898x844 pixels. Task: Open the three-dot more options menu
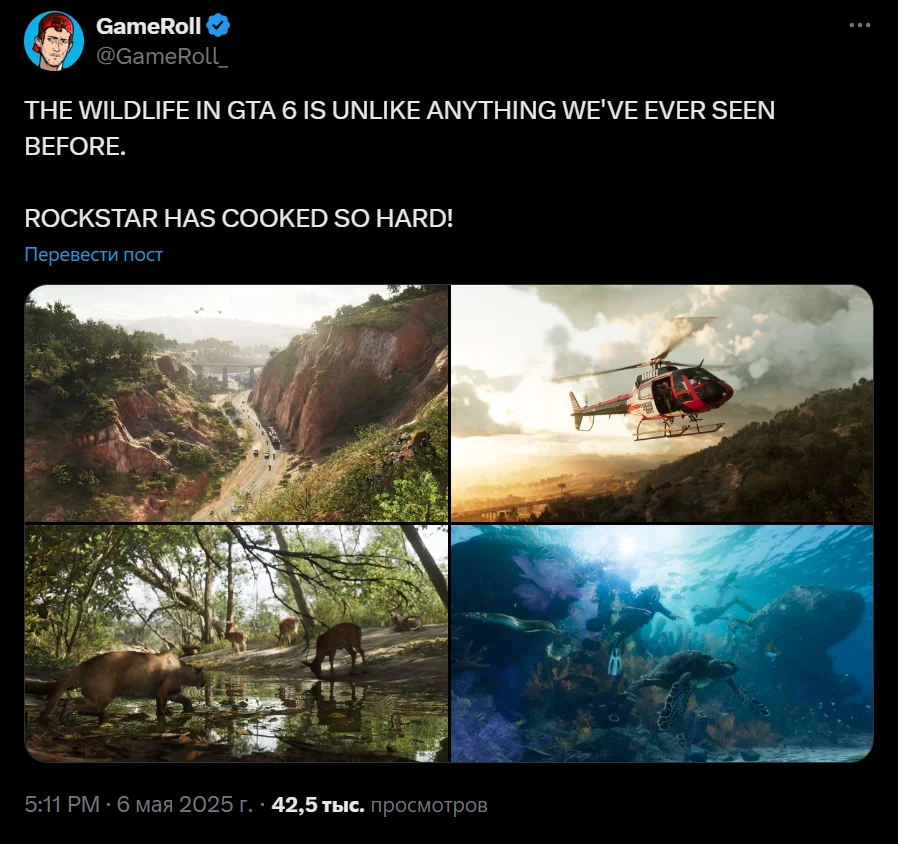tap(860, 25)
